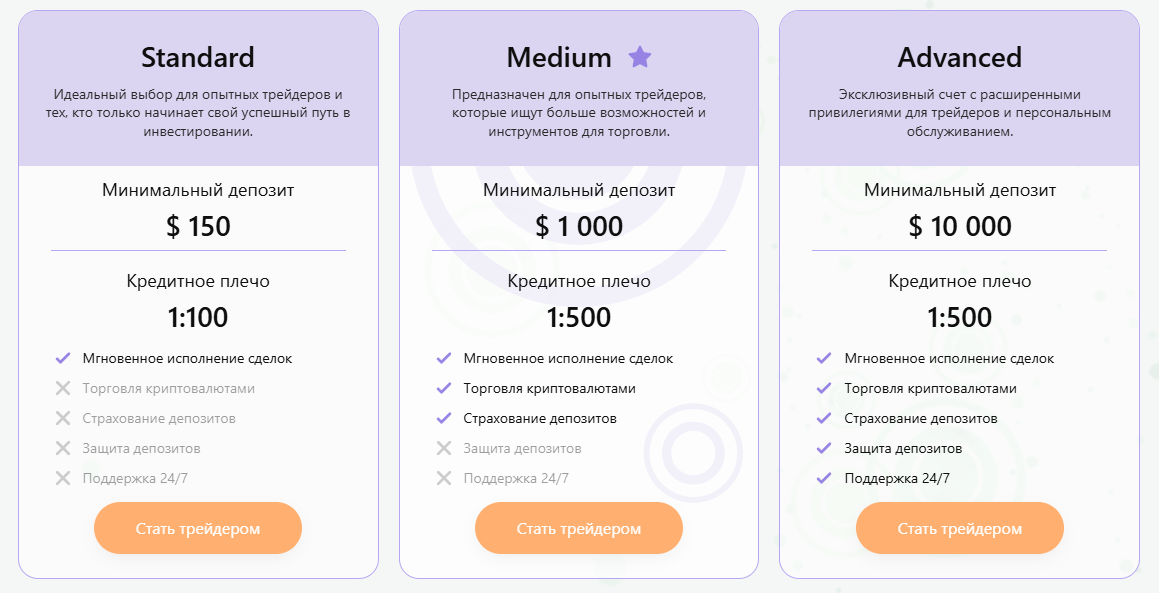Click the $ 10 000 minimum deposit amount
This screenshot has height=593, width=1159.
point(959,226)
